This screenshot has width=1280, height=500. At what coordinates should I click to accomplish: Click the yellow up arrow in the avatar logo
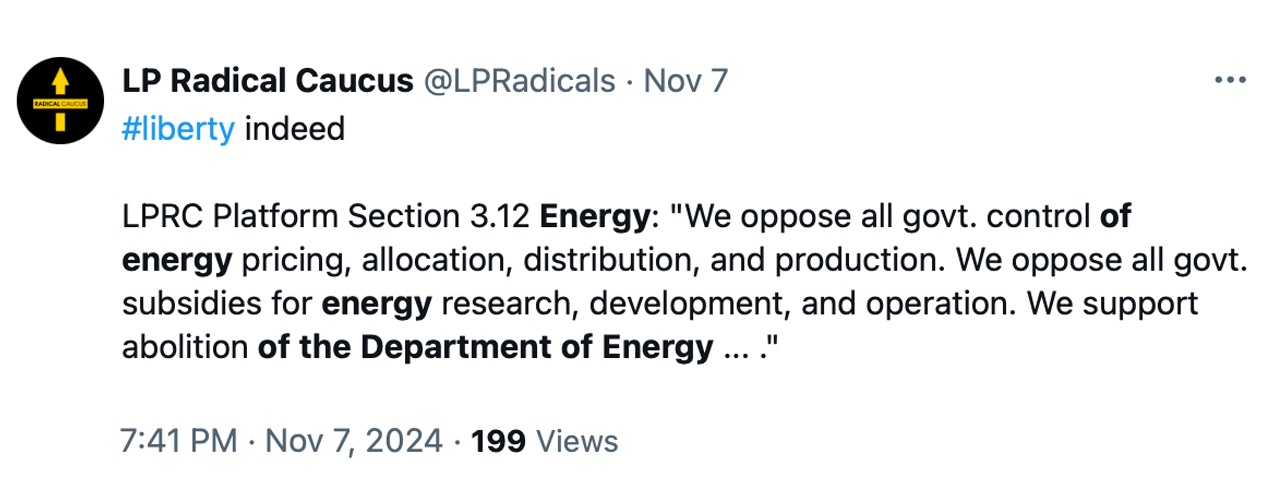point(60,81)
